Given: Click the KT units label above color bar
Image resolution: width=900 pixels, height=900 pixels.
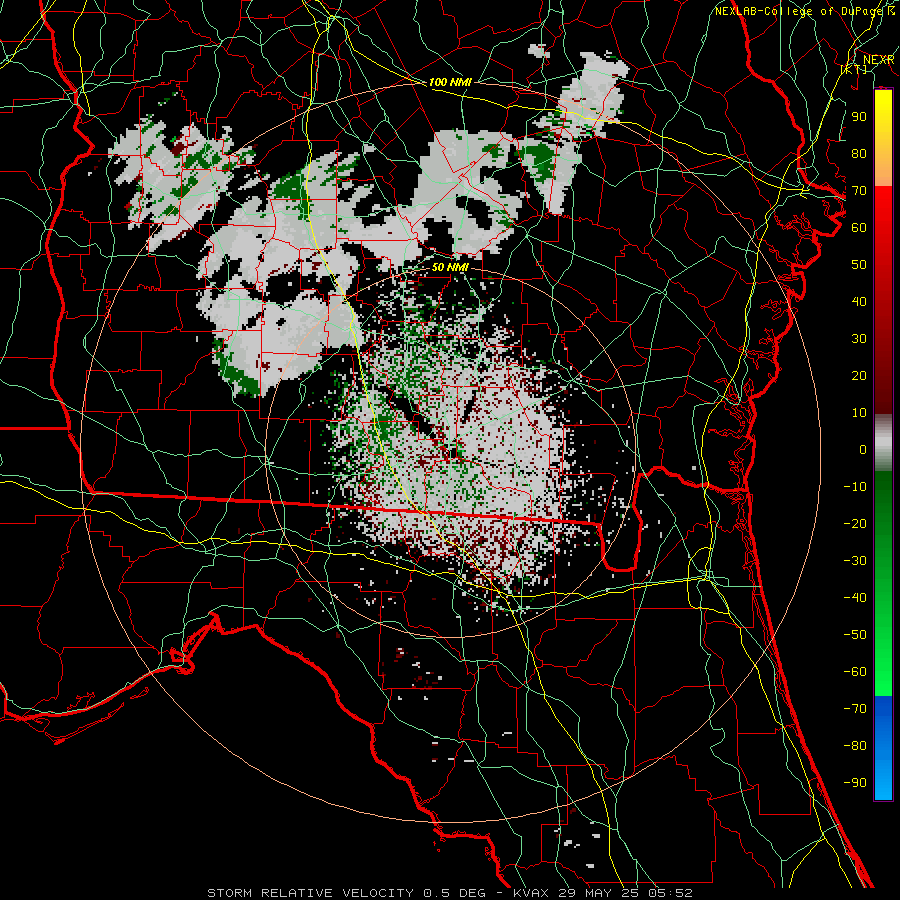Looking at the screenshot, I should (x=855, y=69).
